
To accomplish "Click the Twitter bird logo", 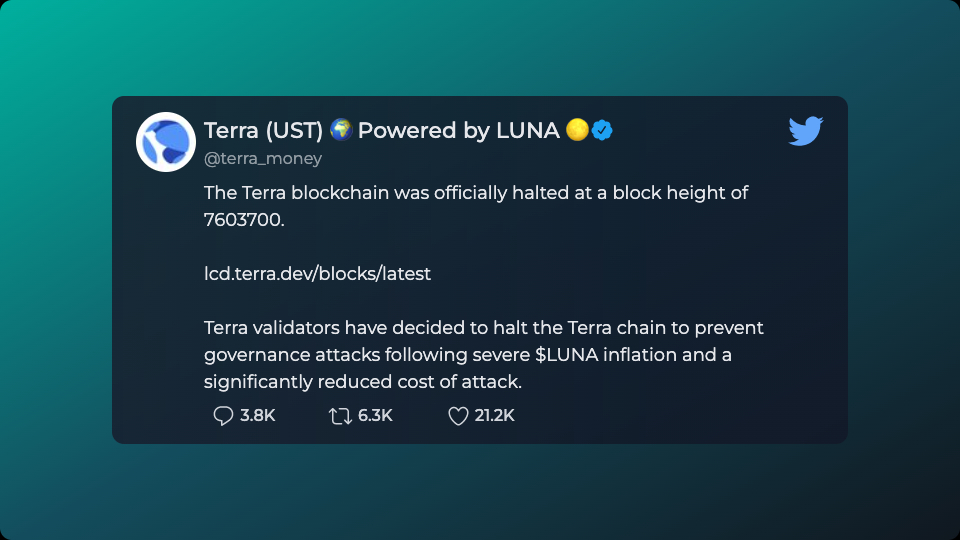I will (805, 130).
